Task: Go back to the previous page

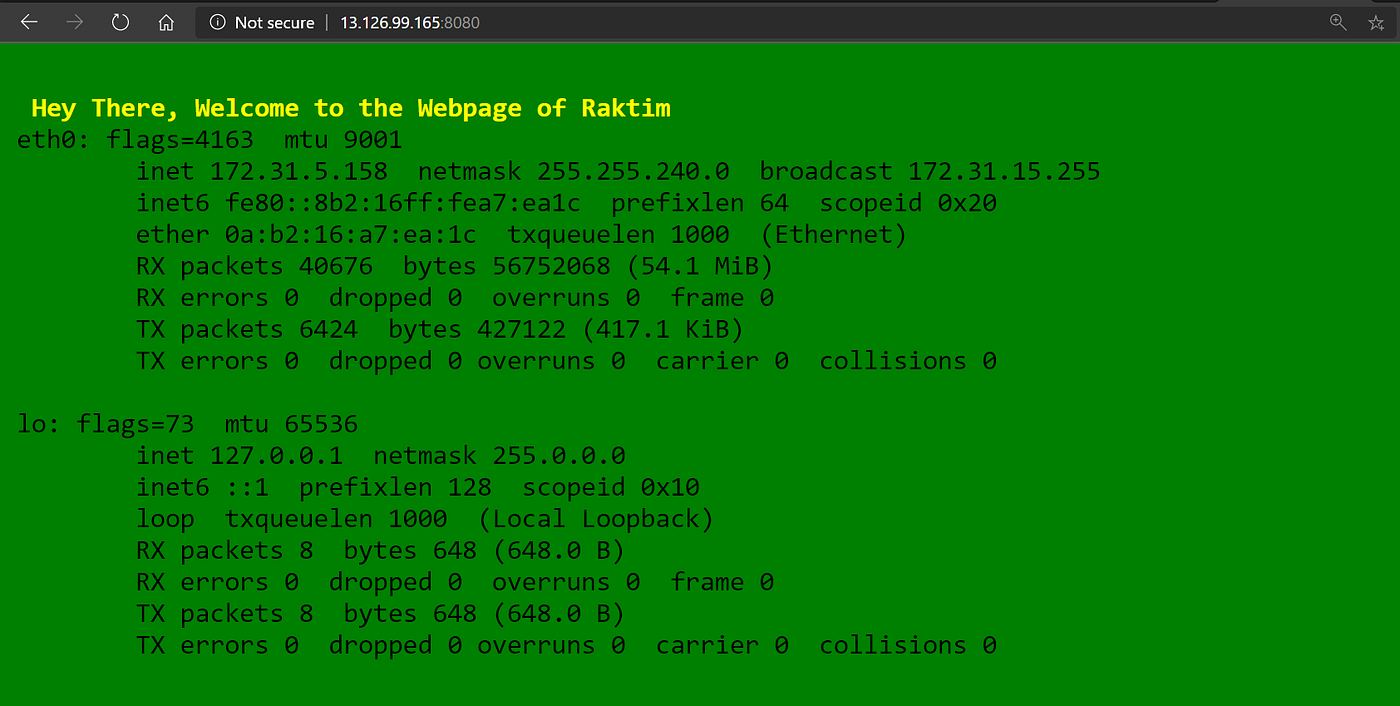Action: tap(28, 22)
